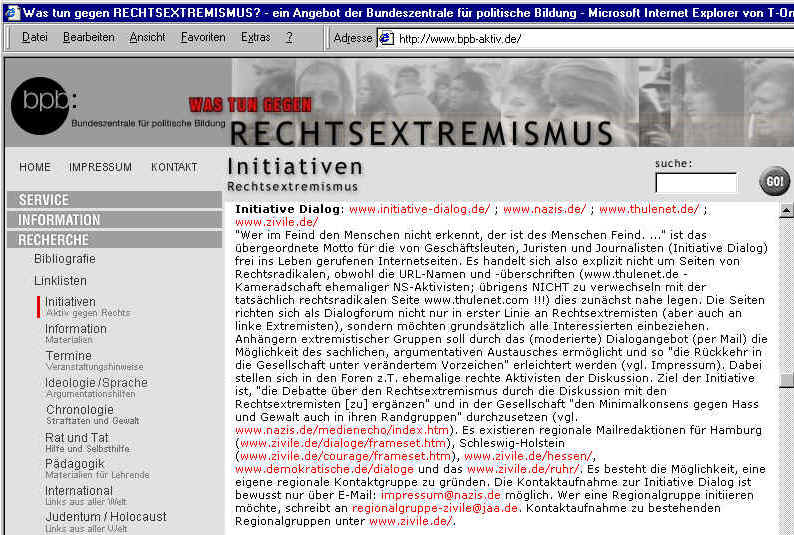Open www.nazis.de/ link in heading
Viewport: 794px width, 535px height.
(x=544, y=209)
